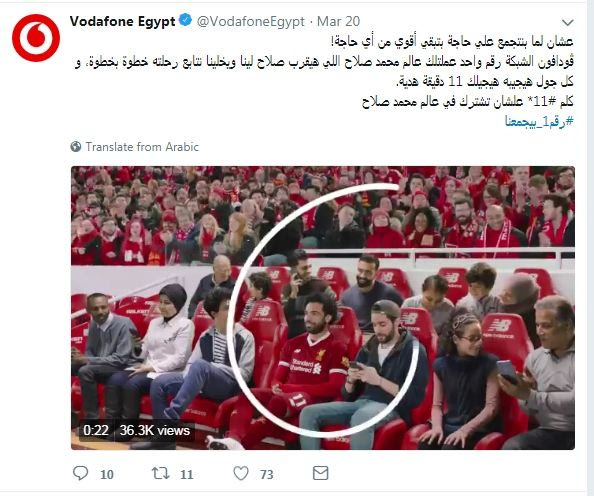Screen dimensions: 594x496
Task: Open the blue Arabic hashtag link
Action: 539,121
